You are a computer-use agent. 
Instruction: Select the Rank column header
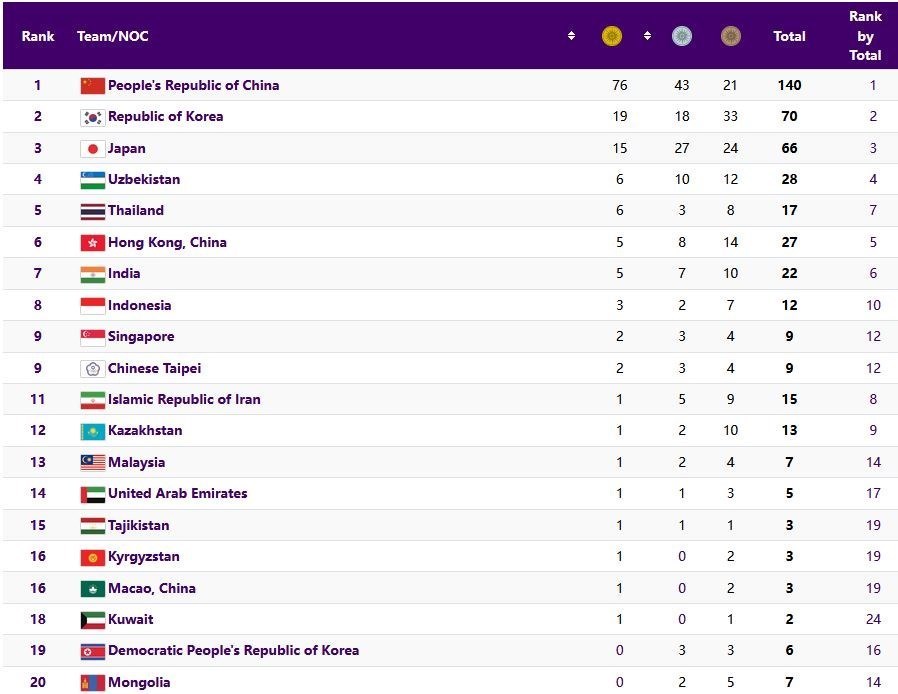38,36
